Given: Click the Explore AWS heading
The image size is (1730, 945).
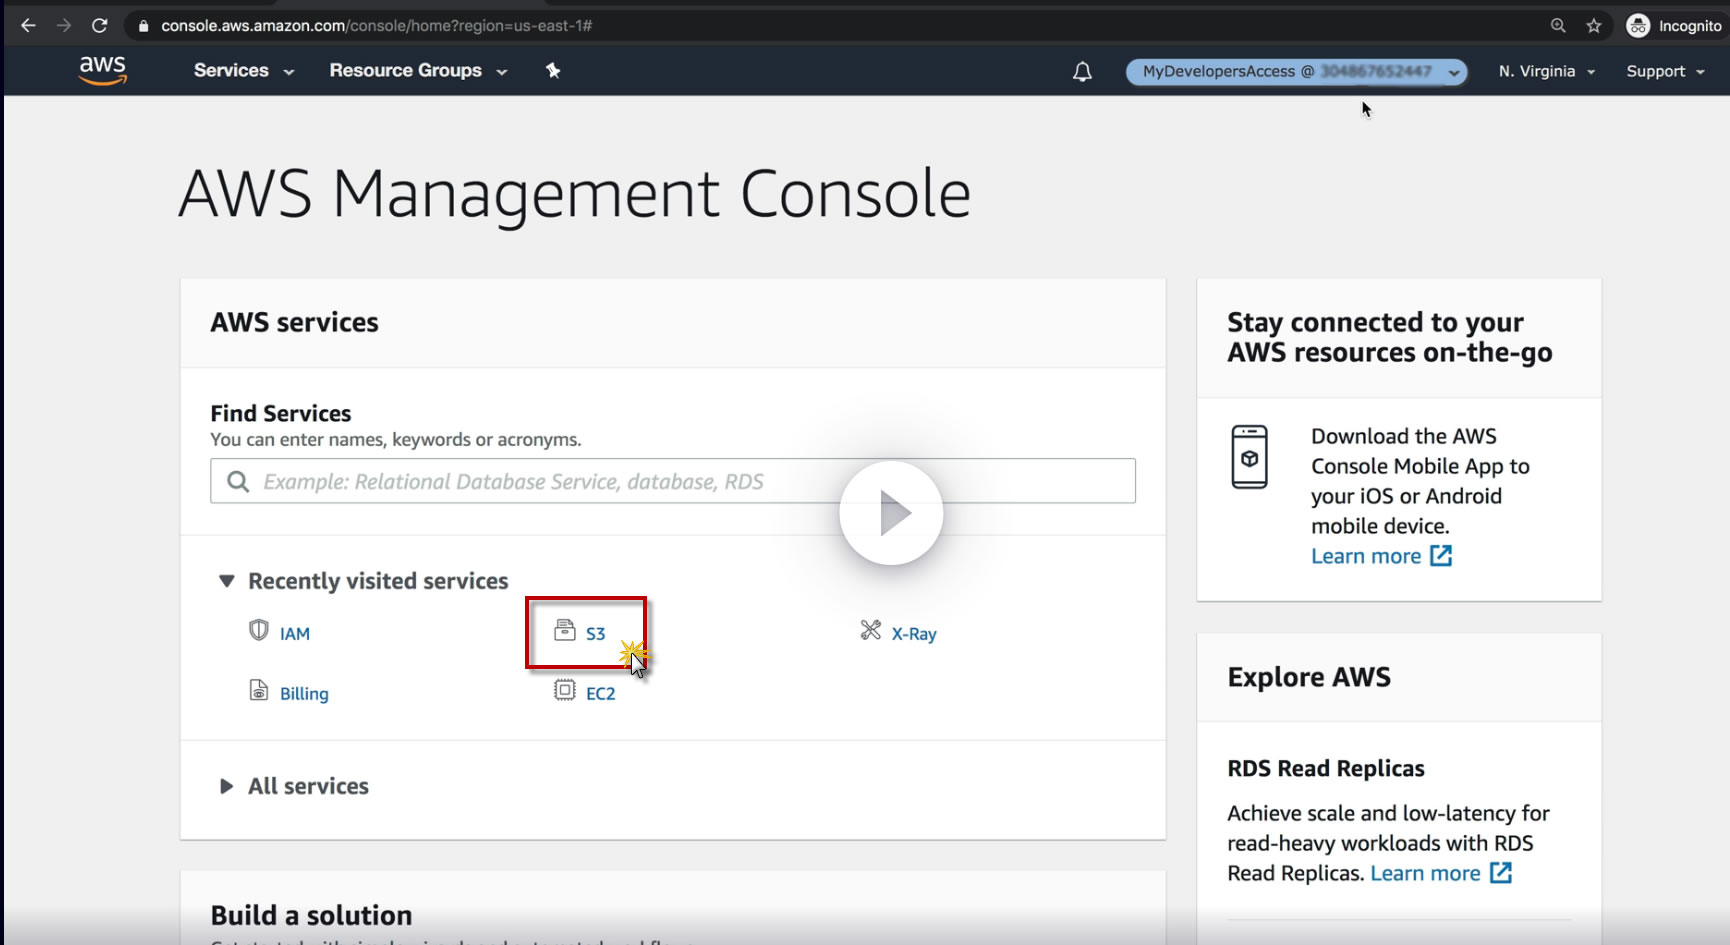Looking at the screenshot, I should tap(1309, 677).
